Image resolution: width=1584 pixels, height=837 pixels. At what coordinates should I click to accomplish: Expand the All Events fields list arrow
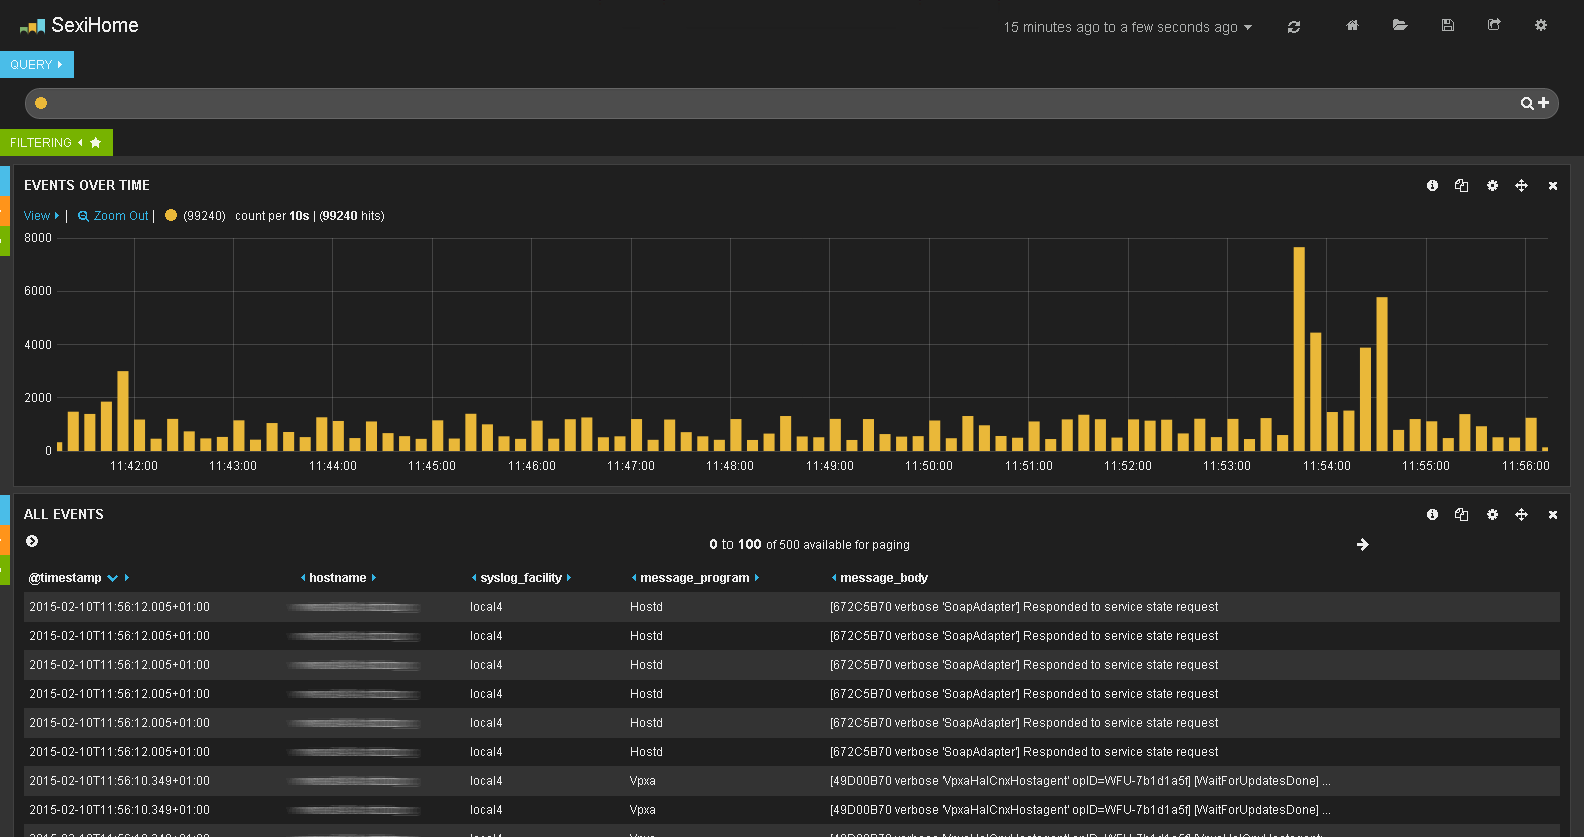click(32, 541)
